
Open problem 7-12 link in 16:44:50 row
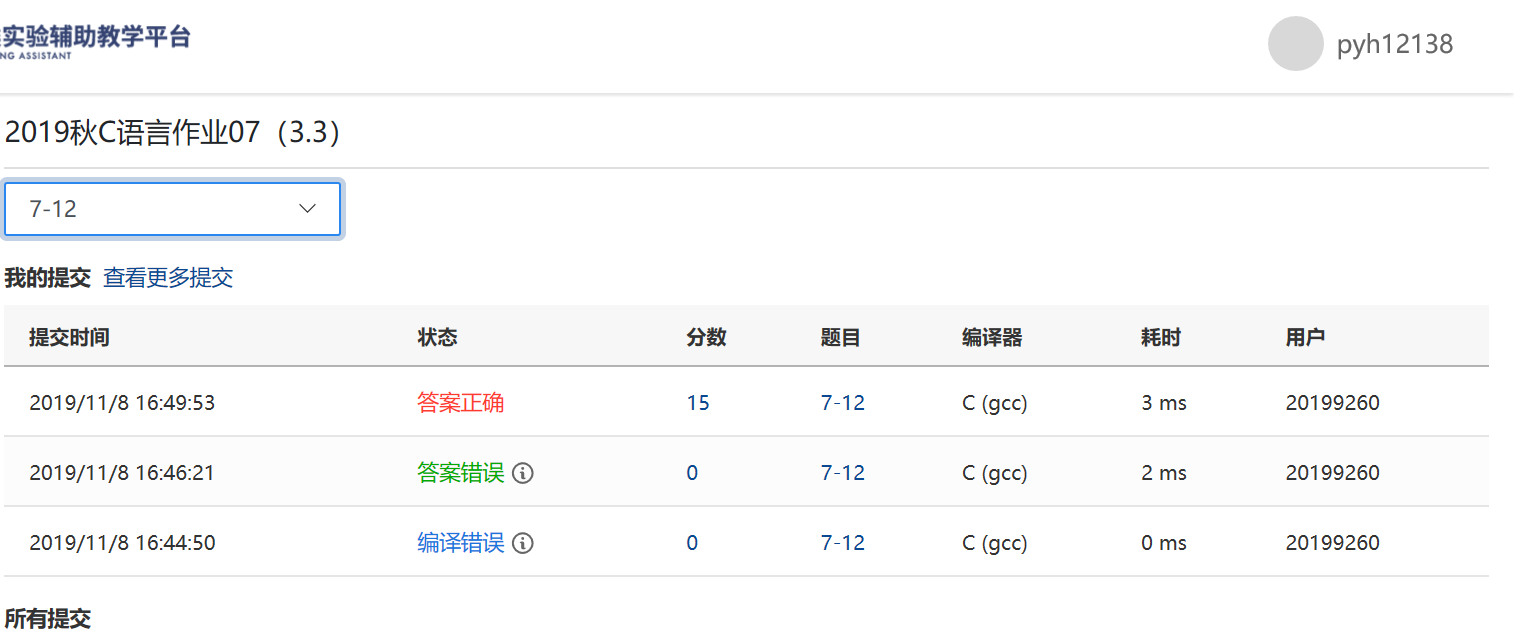[843, 543]
